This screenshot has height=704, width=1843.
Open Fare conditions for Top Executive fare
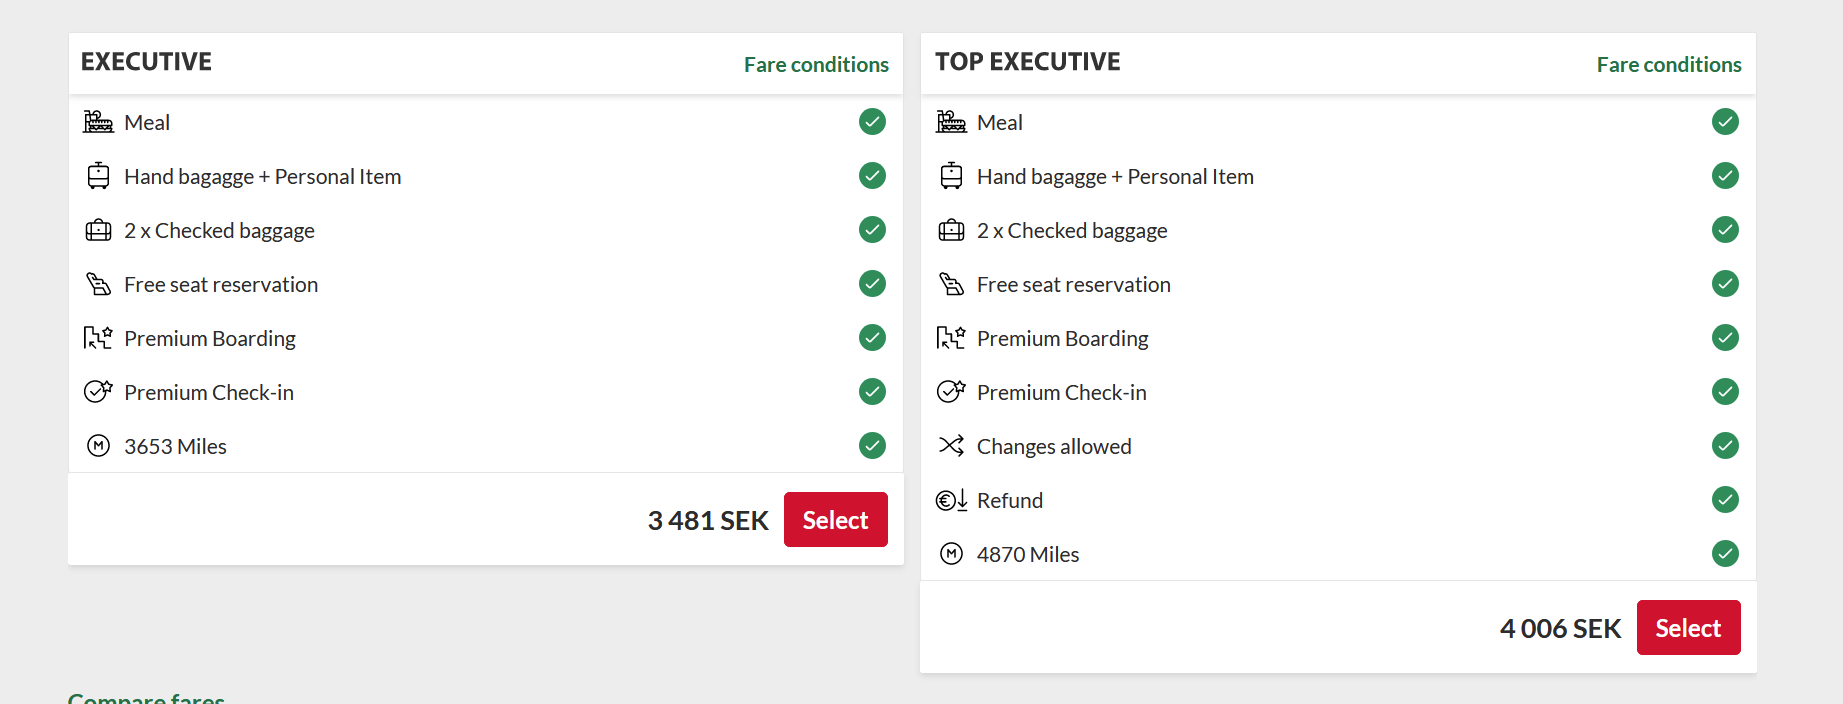pyautogui.click(x=1668, y=65)
